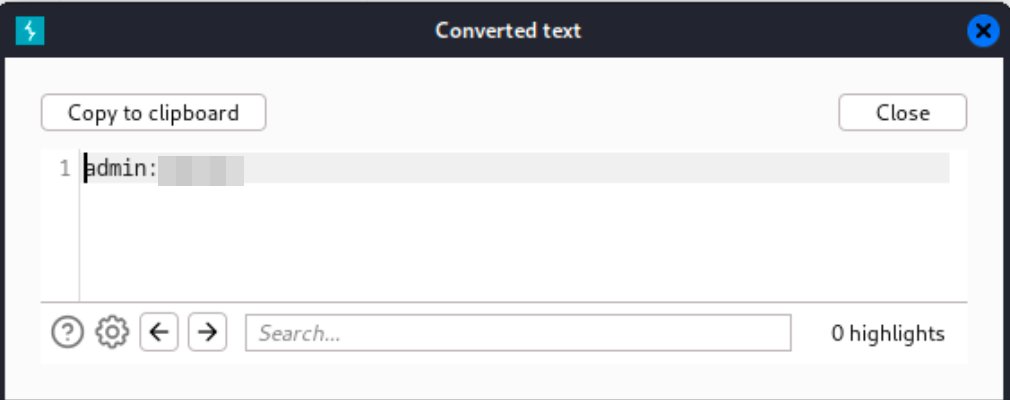Click line number 1 in the gutter
The width and height of the screenshot is (1010, 400).
click(x=65, y=169)
